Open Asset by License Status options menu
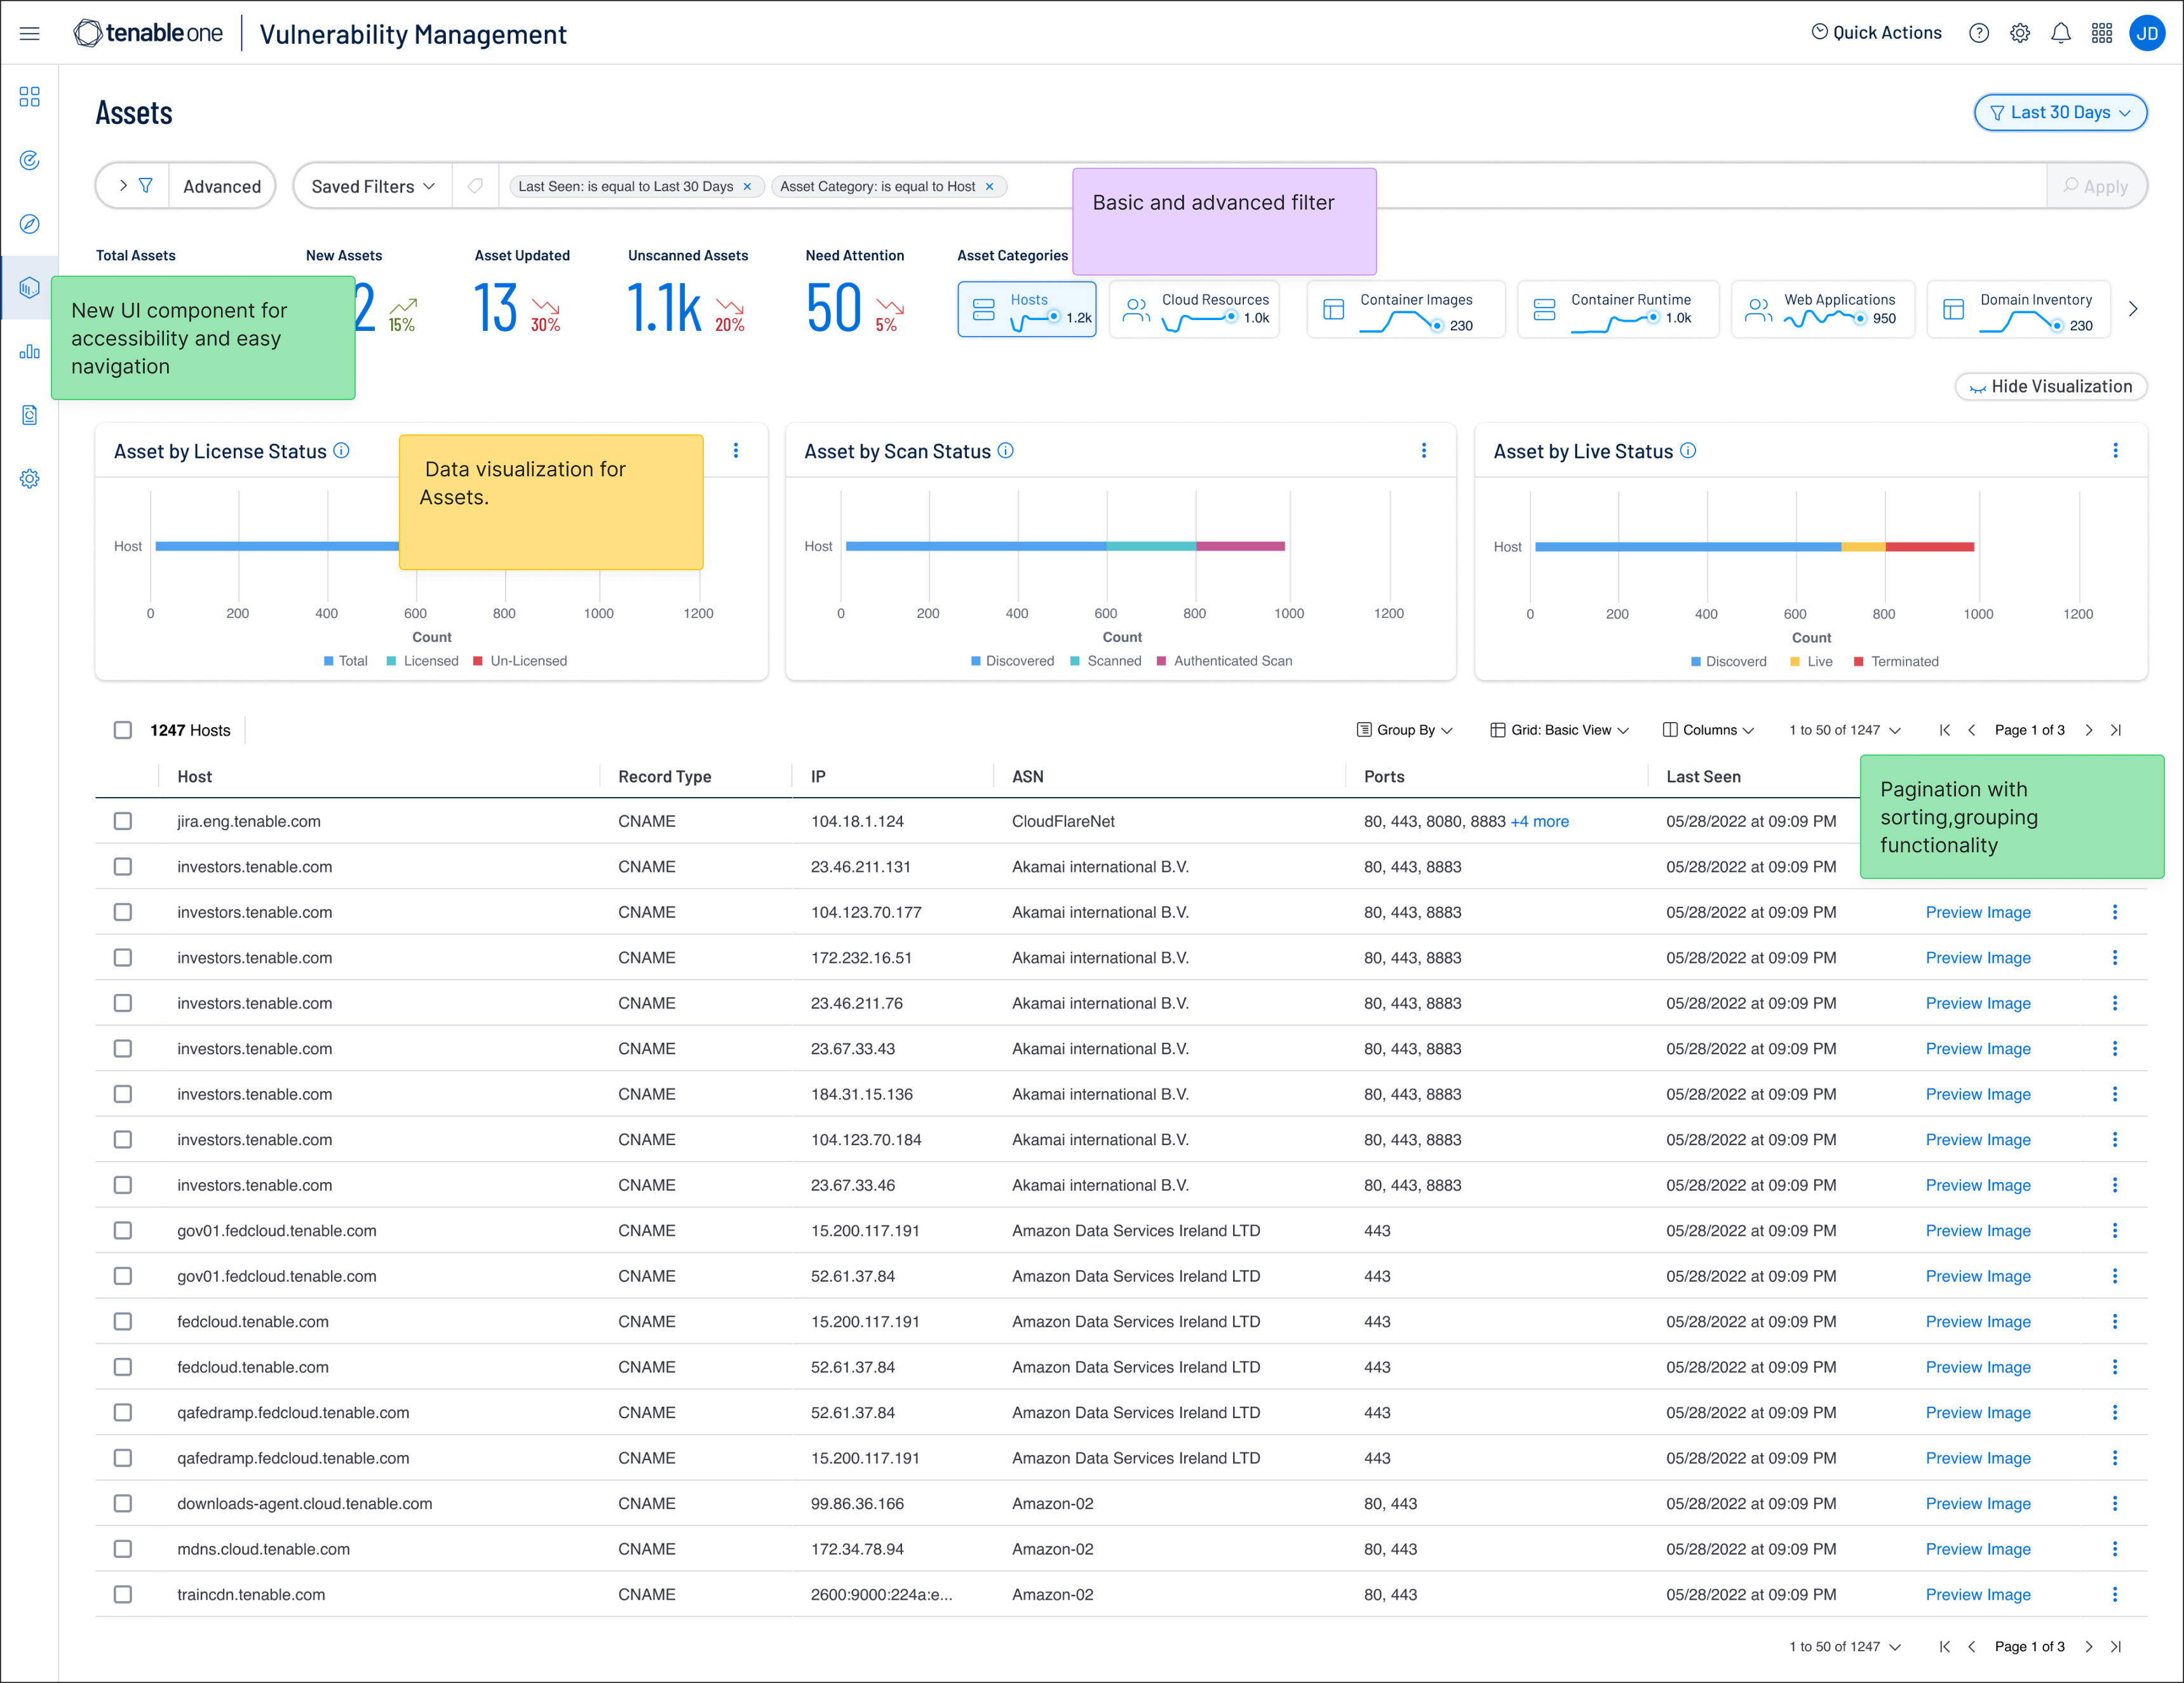This screenshot has height=1683, width=2184. coord(736,451)
